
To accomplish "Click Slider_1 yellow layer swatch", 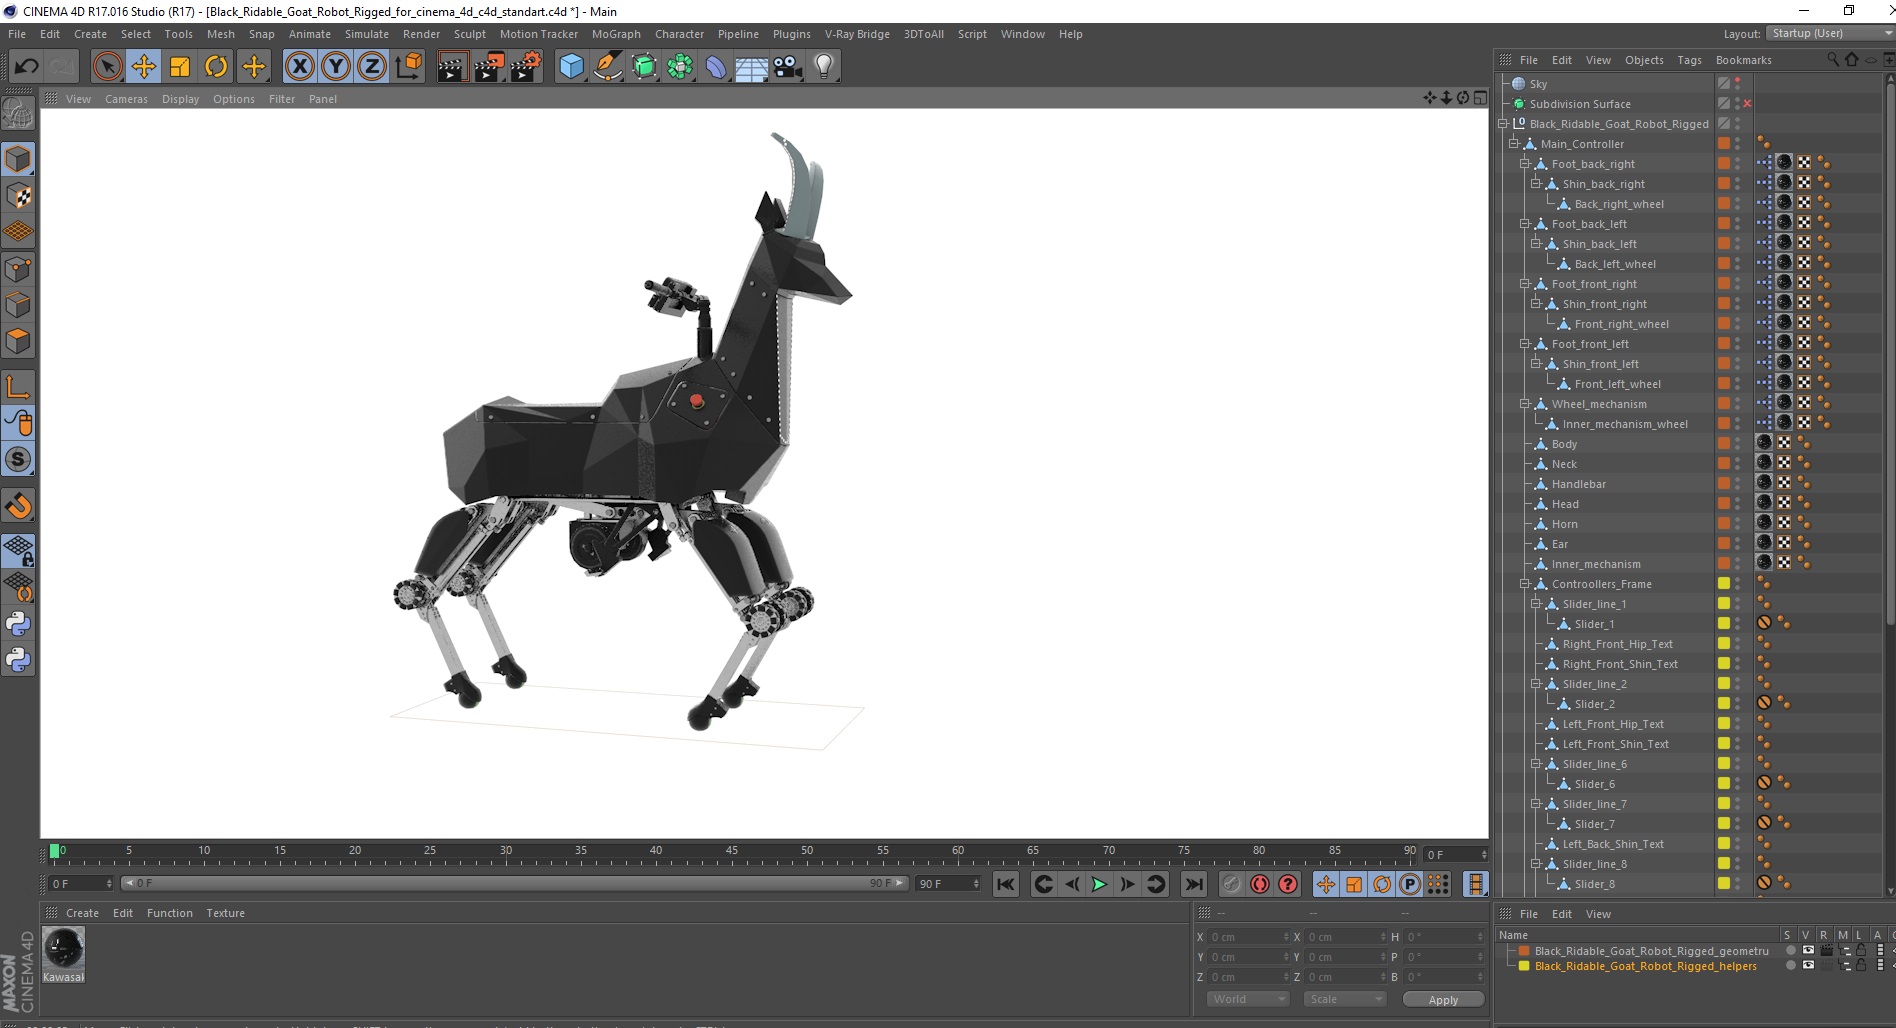I will coord(1724,623).
